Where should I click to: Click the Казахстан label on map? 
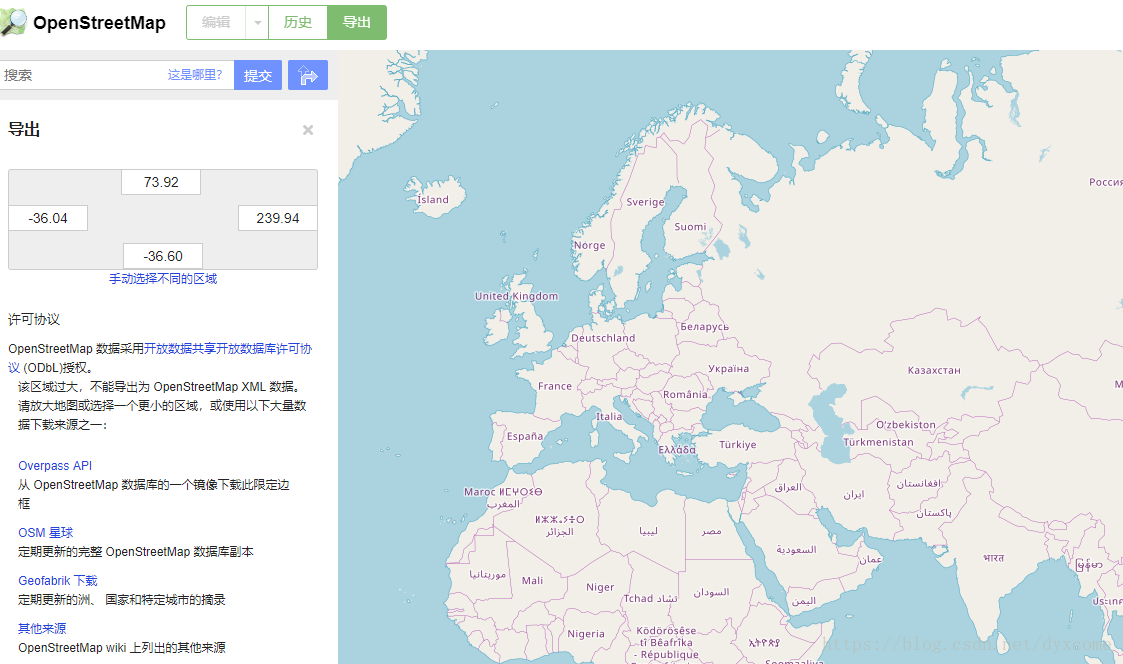934,370
